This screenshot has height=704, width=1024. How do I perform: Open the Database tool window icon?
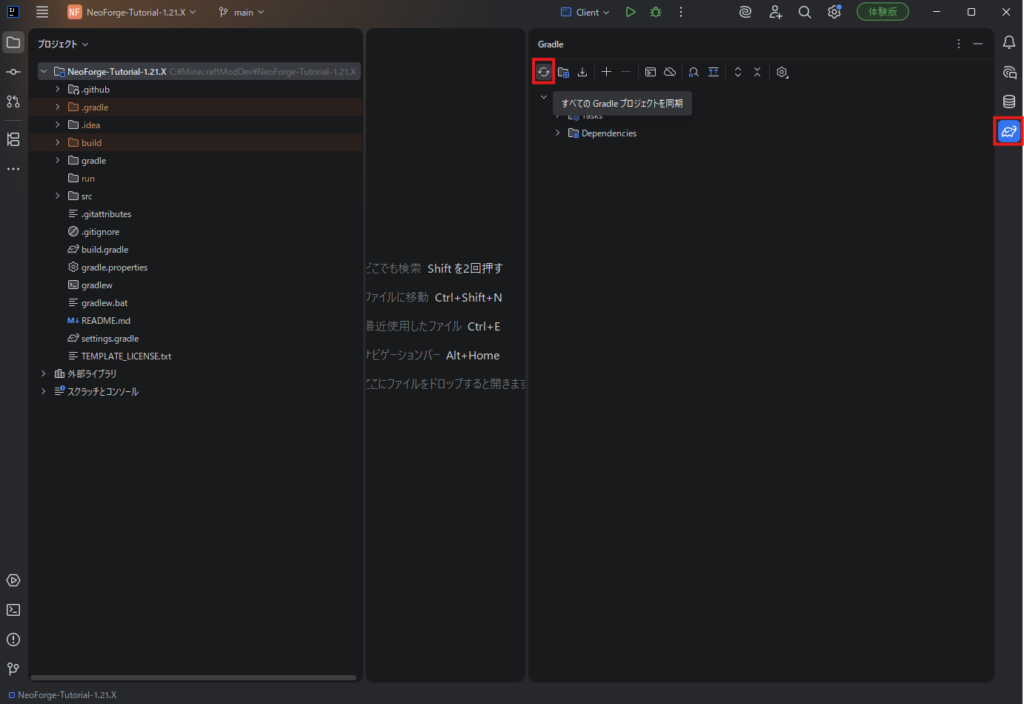point(1009,101)
